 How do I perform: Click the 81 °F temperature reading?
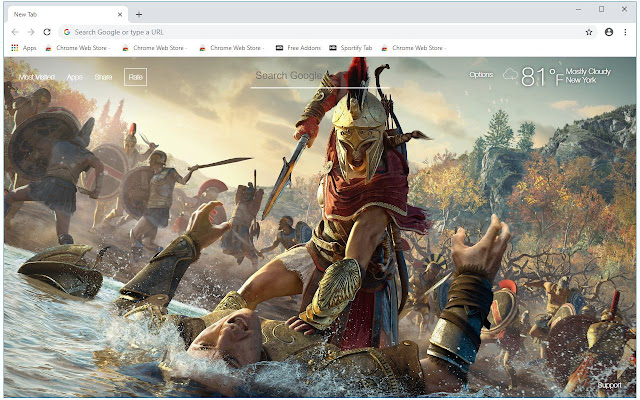pos(542,77)
